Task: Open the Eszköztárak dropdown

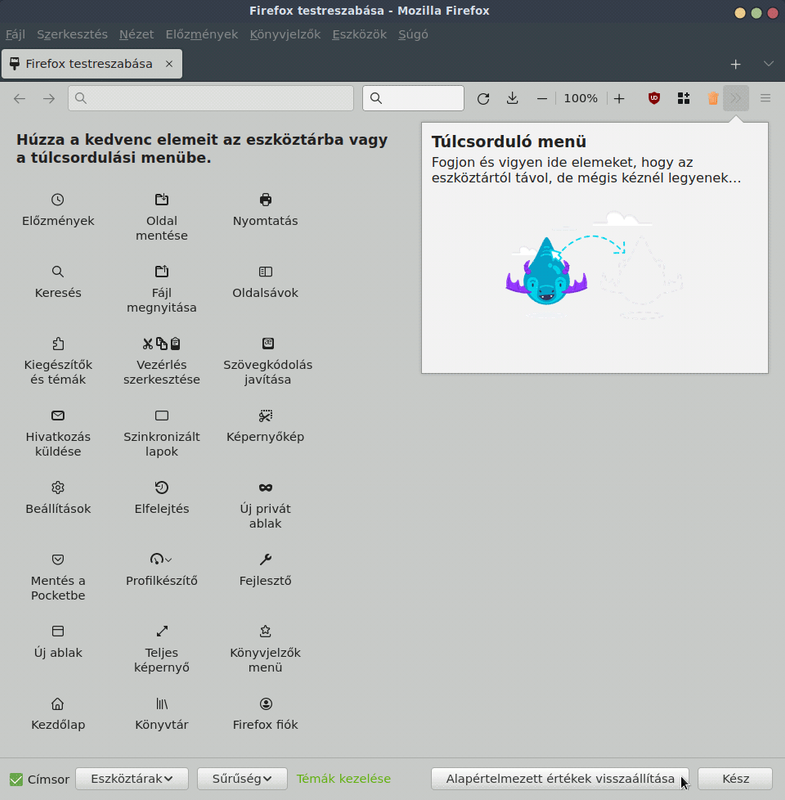Action: click(x=132, y=779)
